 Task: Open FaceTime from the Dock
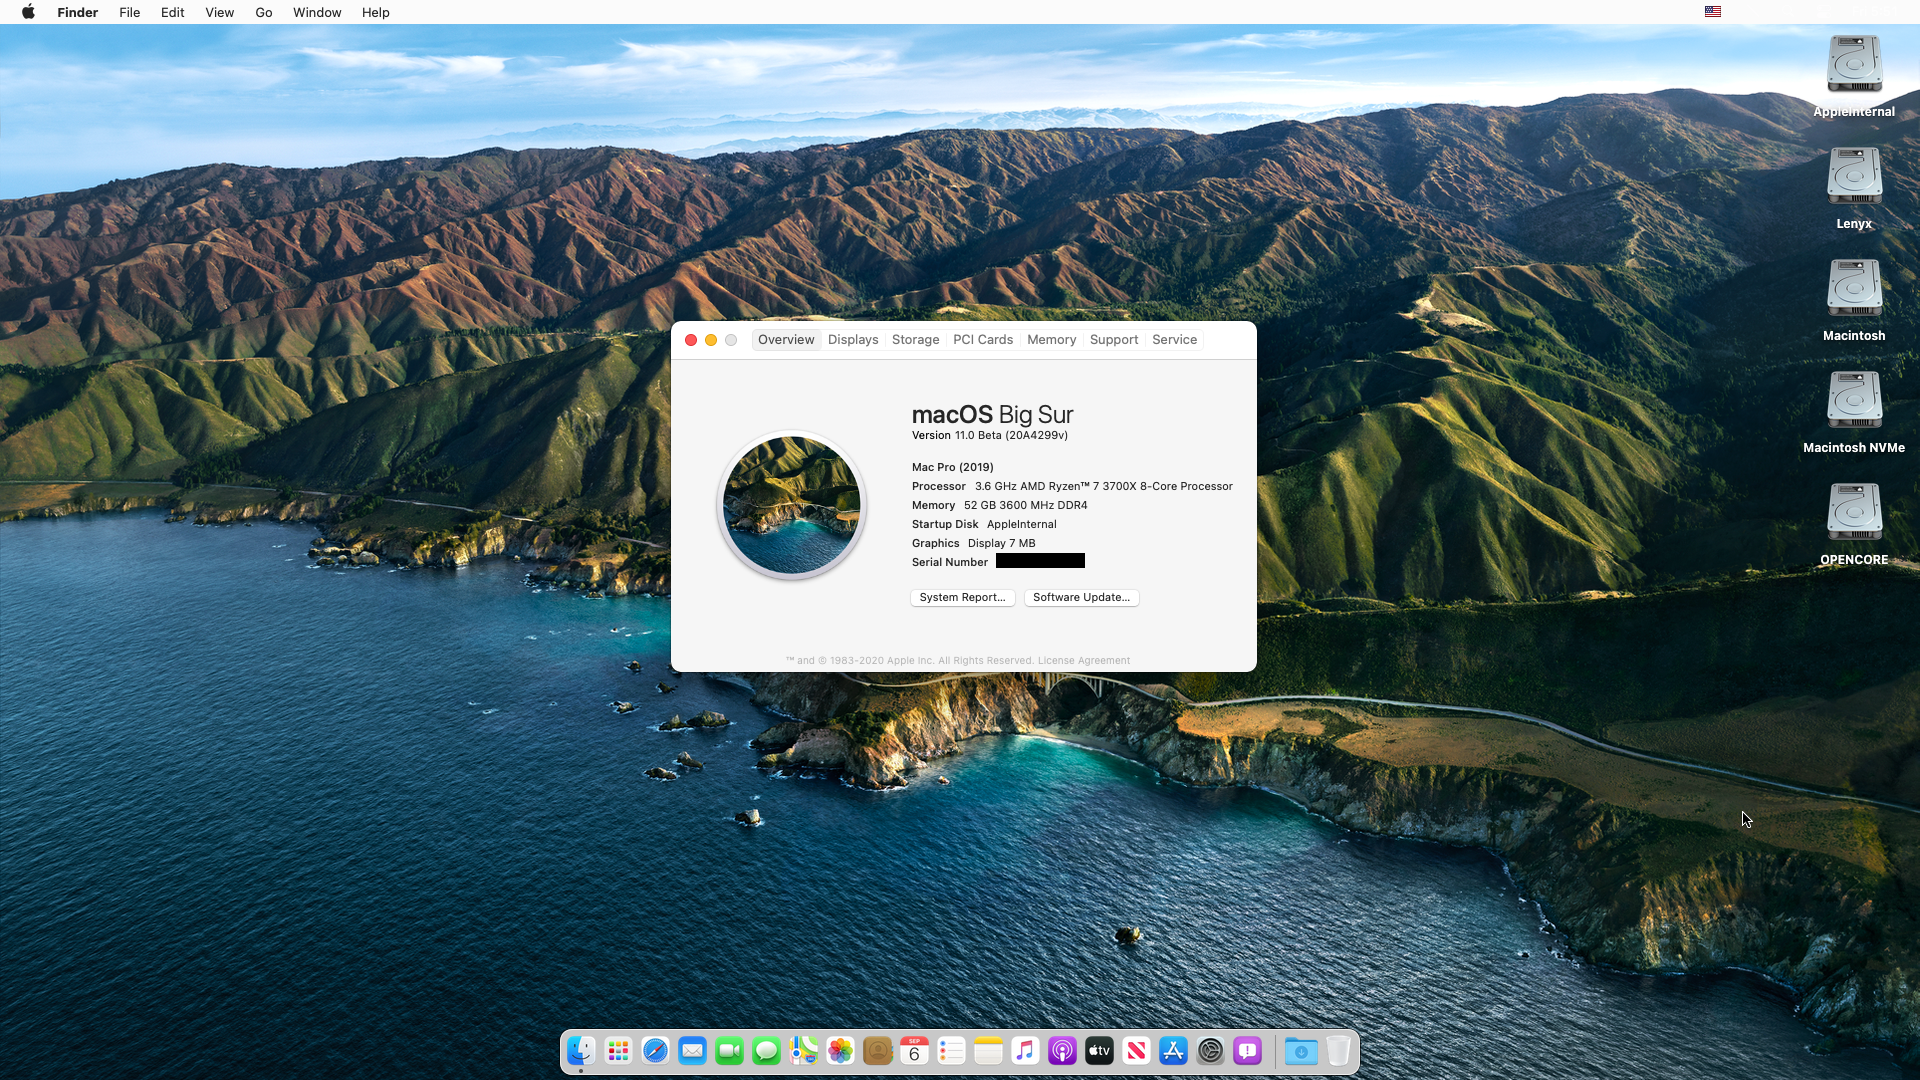coord(729,1051)
